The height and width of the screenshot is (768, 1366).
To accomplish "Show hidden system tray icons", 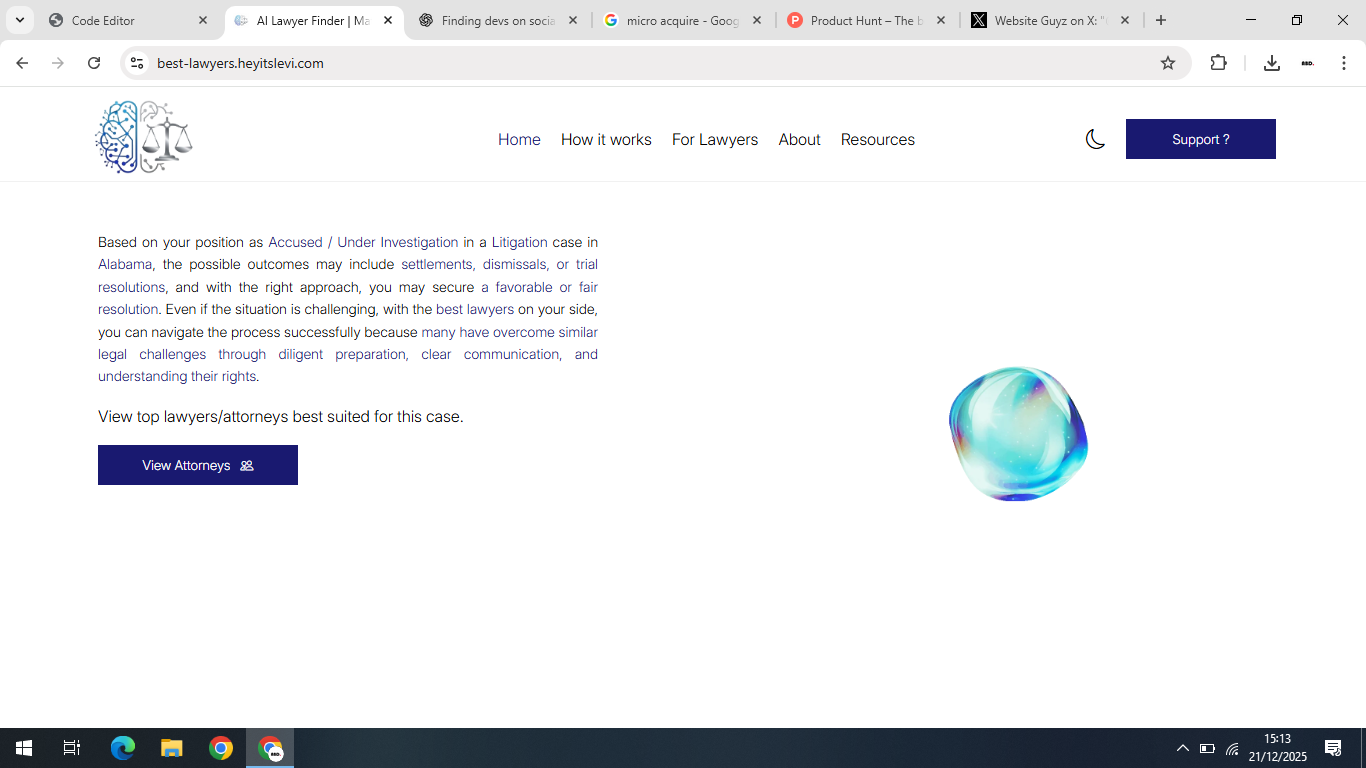I will coord(1182,748).
